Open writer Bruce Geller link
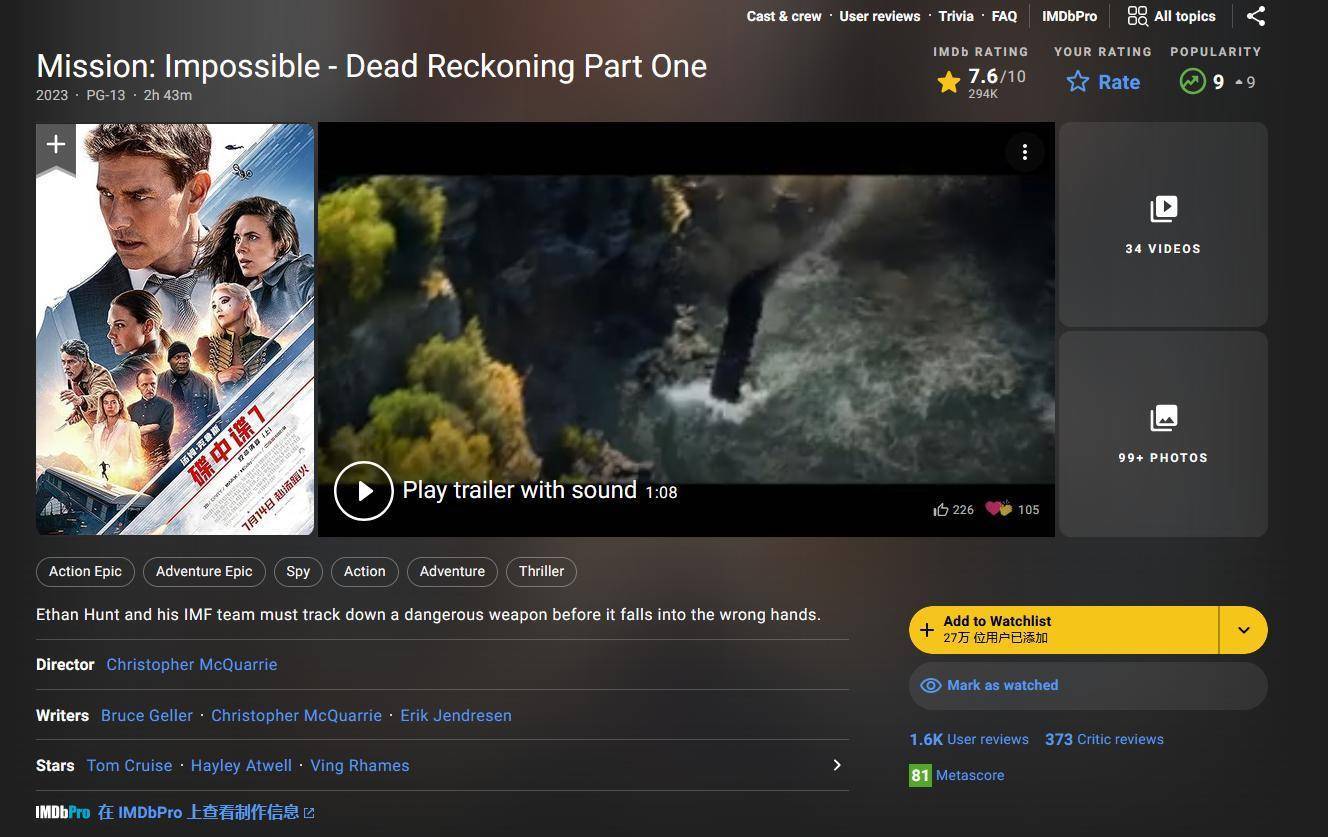1328x837 pixels. tap(147, 716)
